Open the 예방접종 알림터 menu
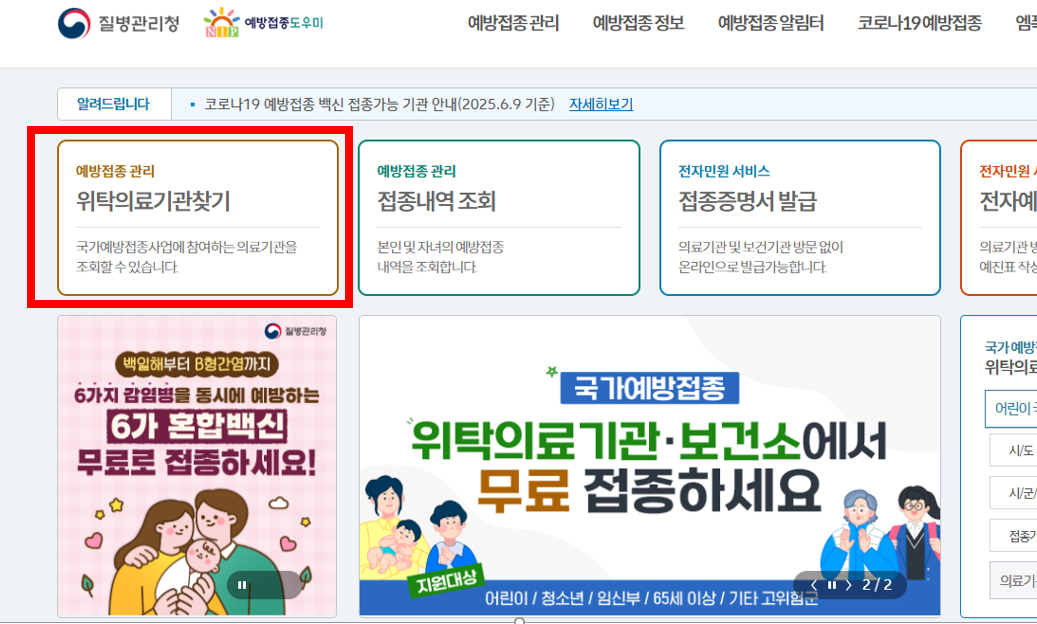This screenshot has height=624, width=1037. [770, 23]
